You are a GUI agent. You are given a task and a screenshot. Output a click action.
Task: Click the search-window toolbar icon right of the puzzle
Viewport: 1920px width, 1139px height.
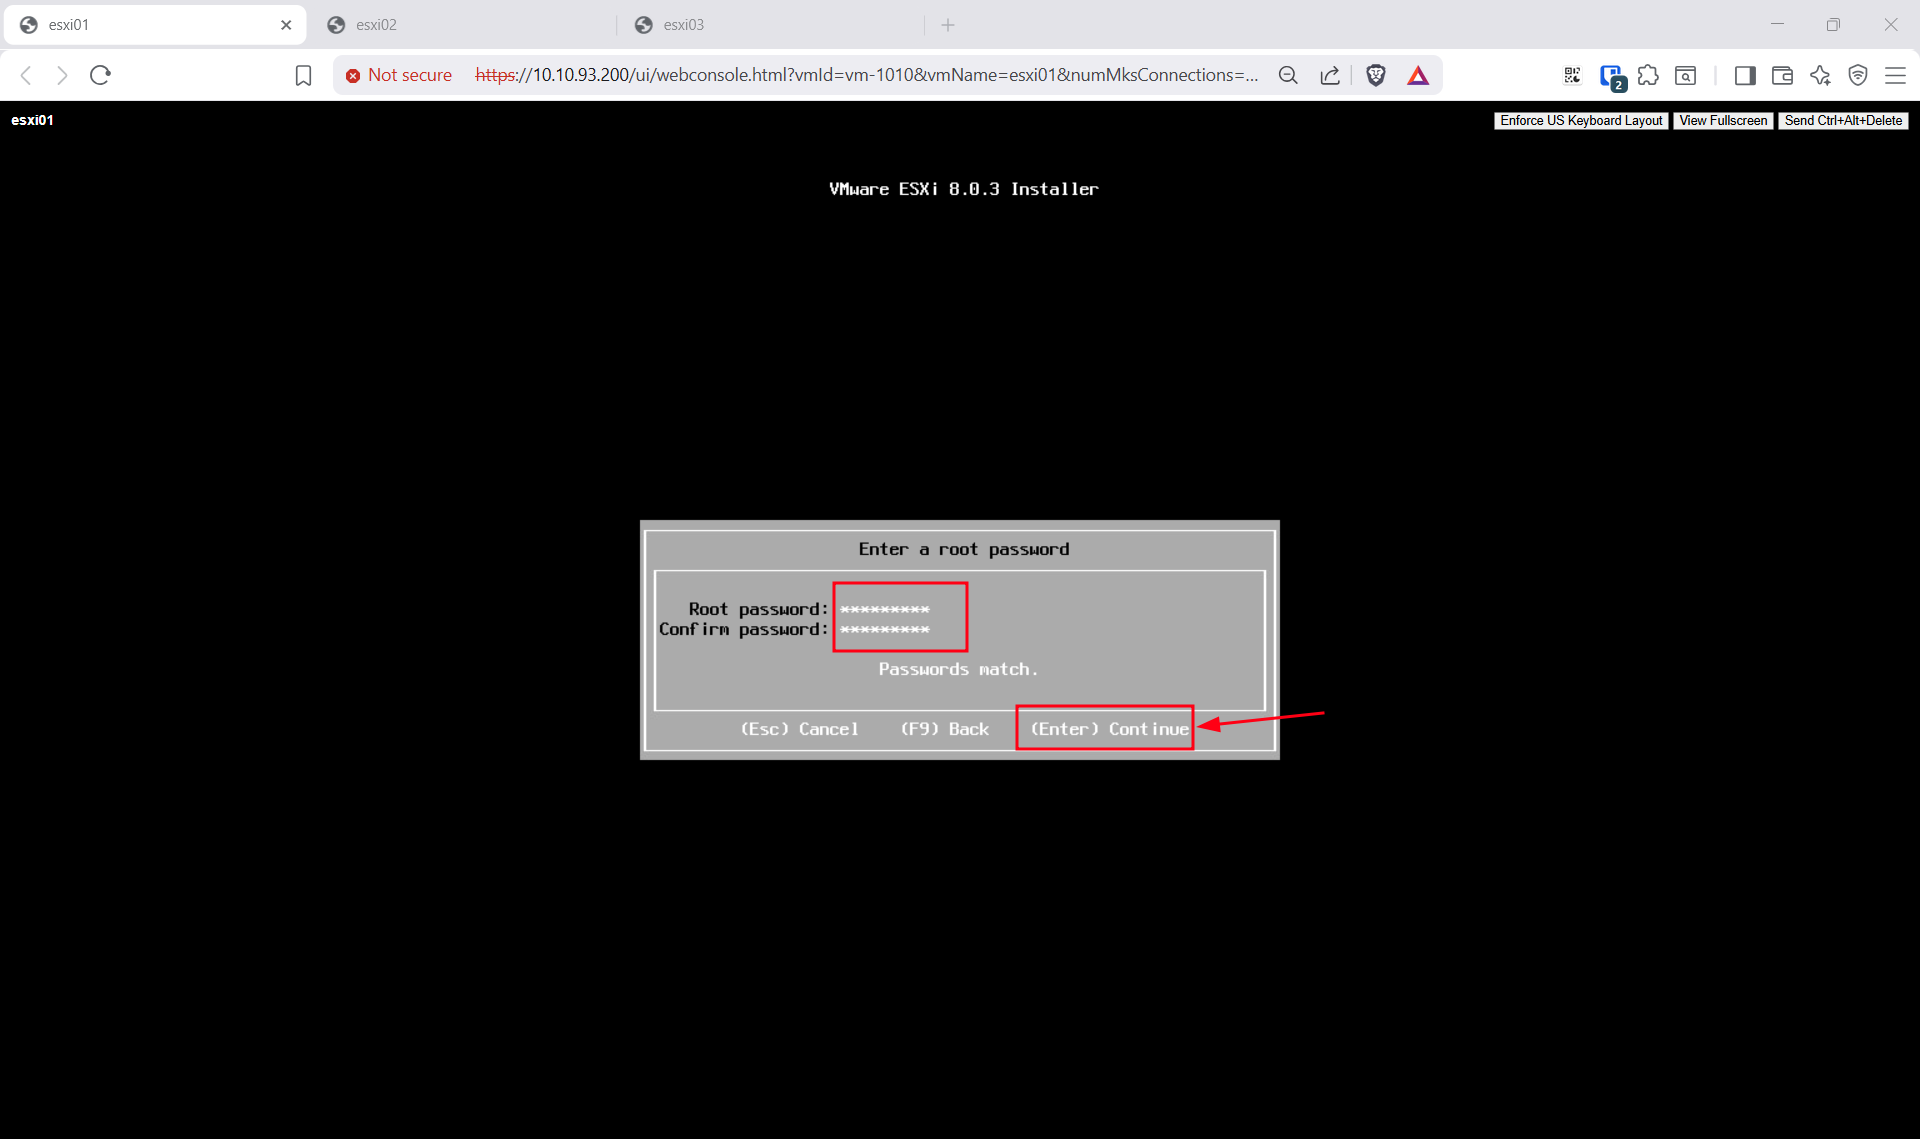(1685, 75)
